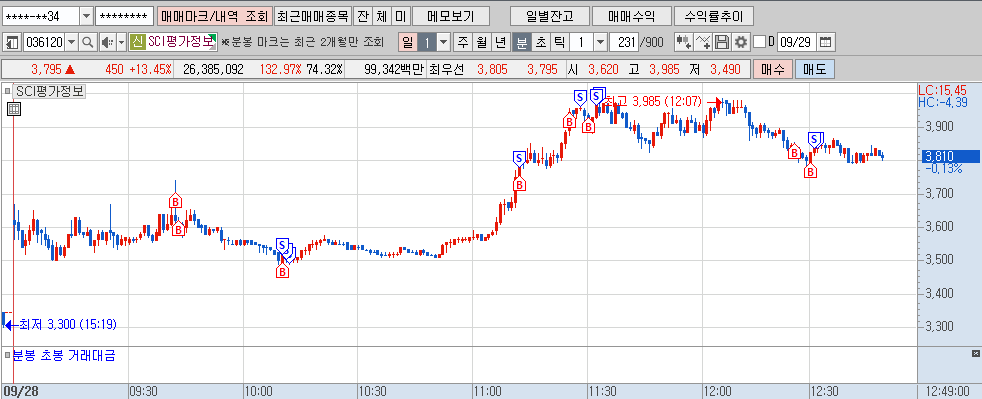
Task: Click the SCI평가정보 stock name box
Action: tap(182, 43)
